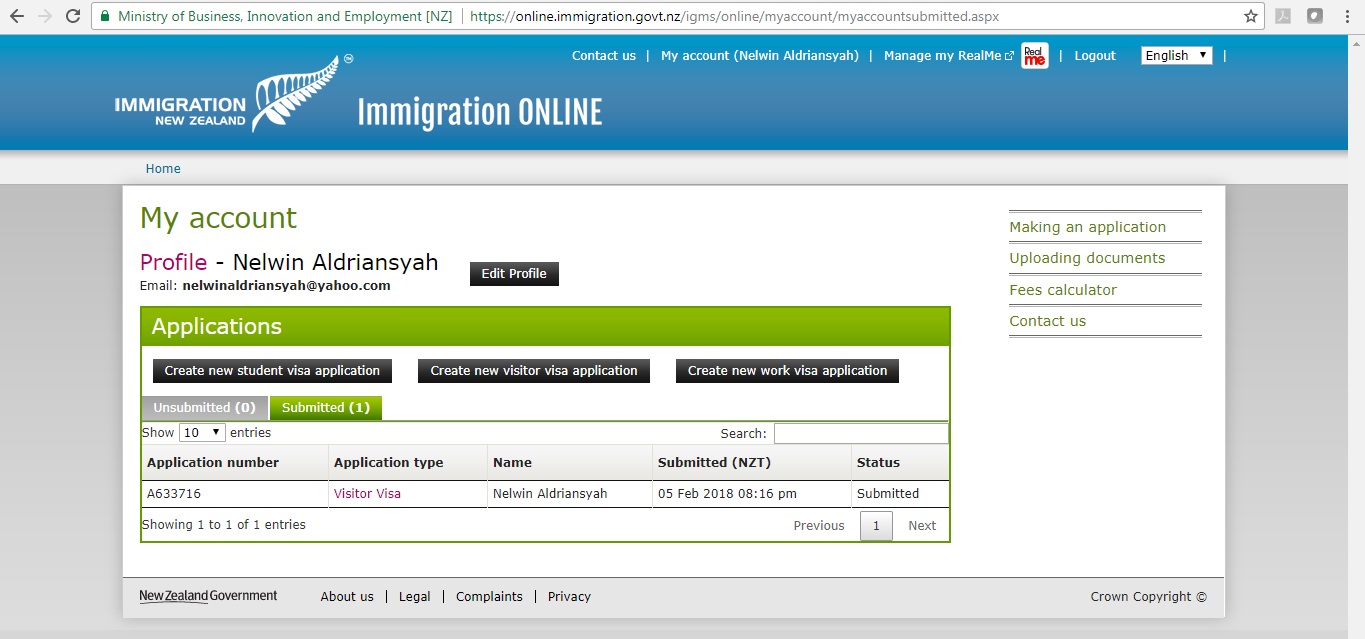Open the English language dropdown
This screenshot has width=1365, height=639.
tap(1176, 56)
